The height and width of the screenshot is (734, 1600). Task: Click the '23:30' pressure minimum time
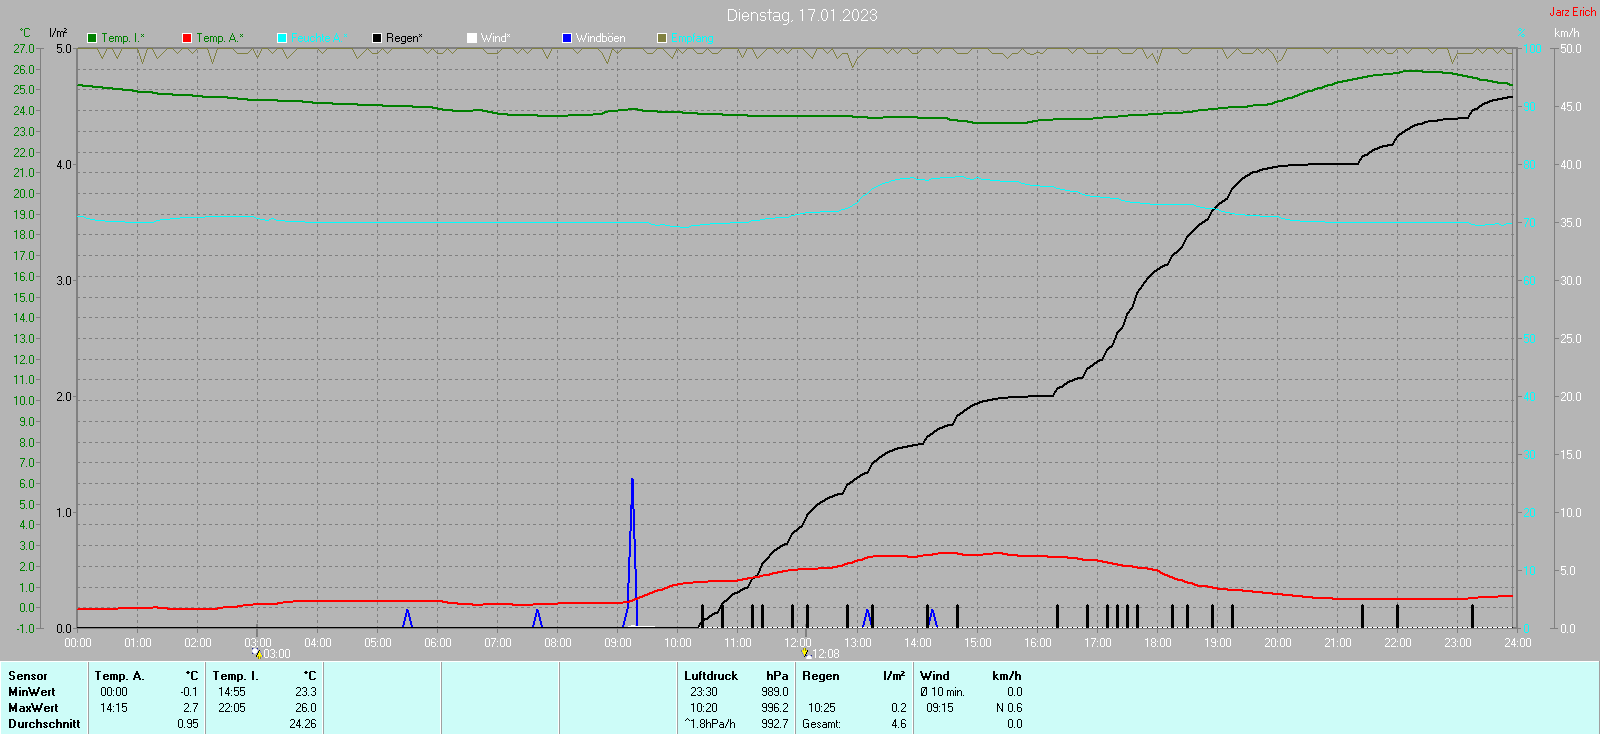click(704, 692)
